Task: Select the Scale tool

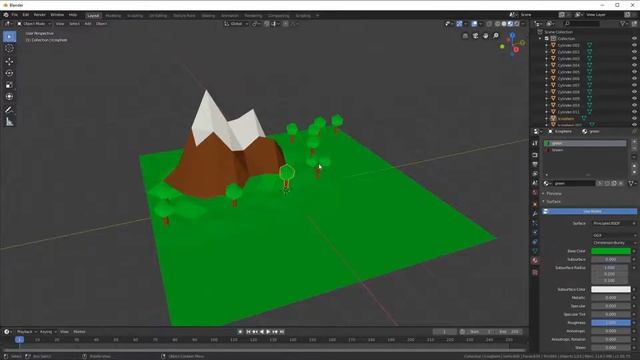Action: click(9, 85)
